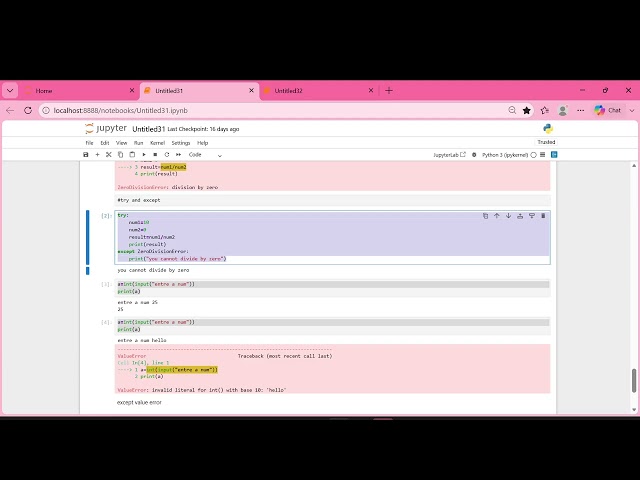Open the JupyterLab interface link
This screenshot has width=640, height=480.
pos(449,155)
